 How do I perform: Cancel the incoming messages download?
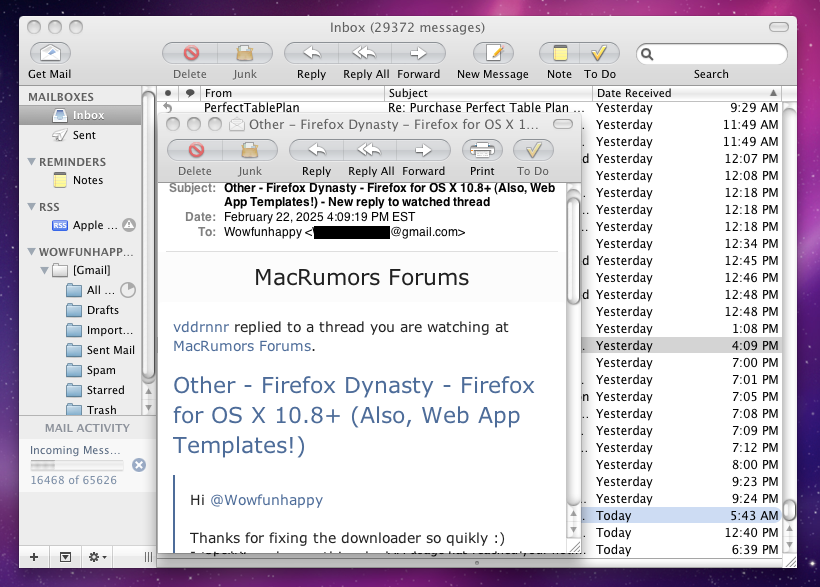(139, 465)
